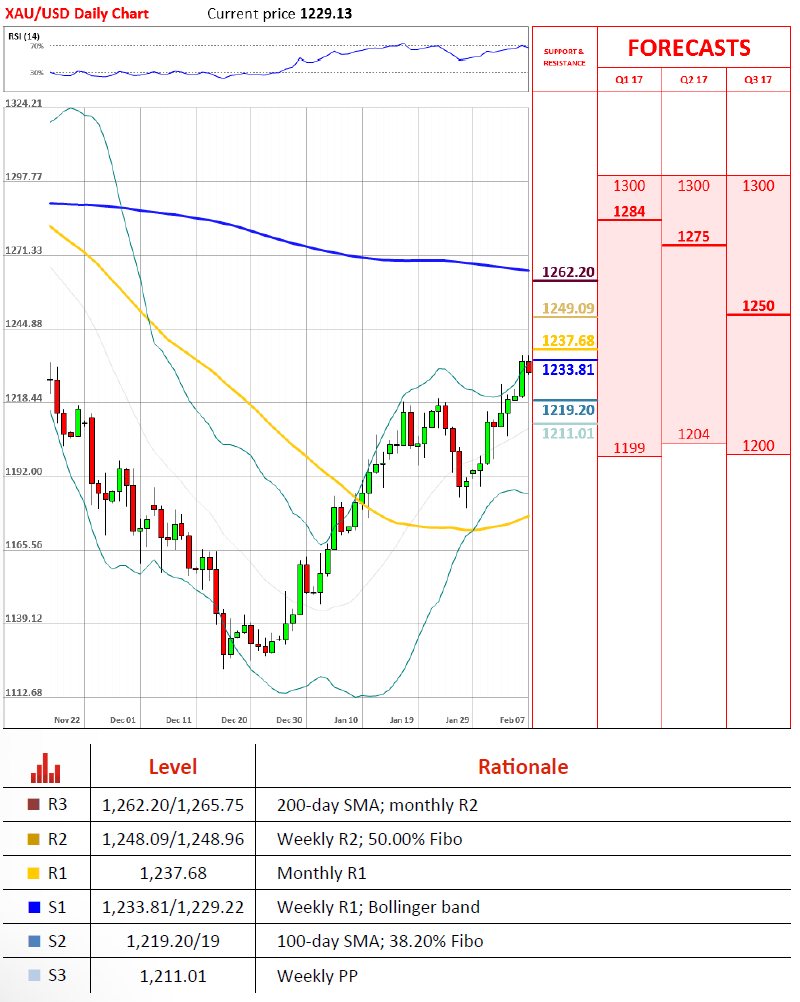
Task: Click the Level column header
Action: 173,767
